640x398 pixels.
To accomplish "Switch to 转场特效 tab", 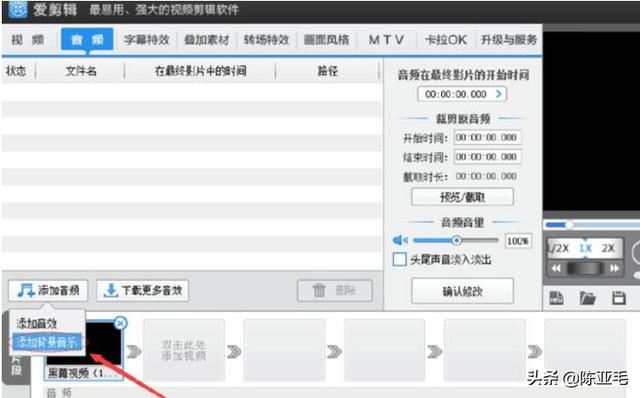I will click(x=266, y=40).
